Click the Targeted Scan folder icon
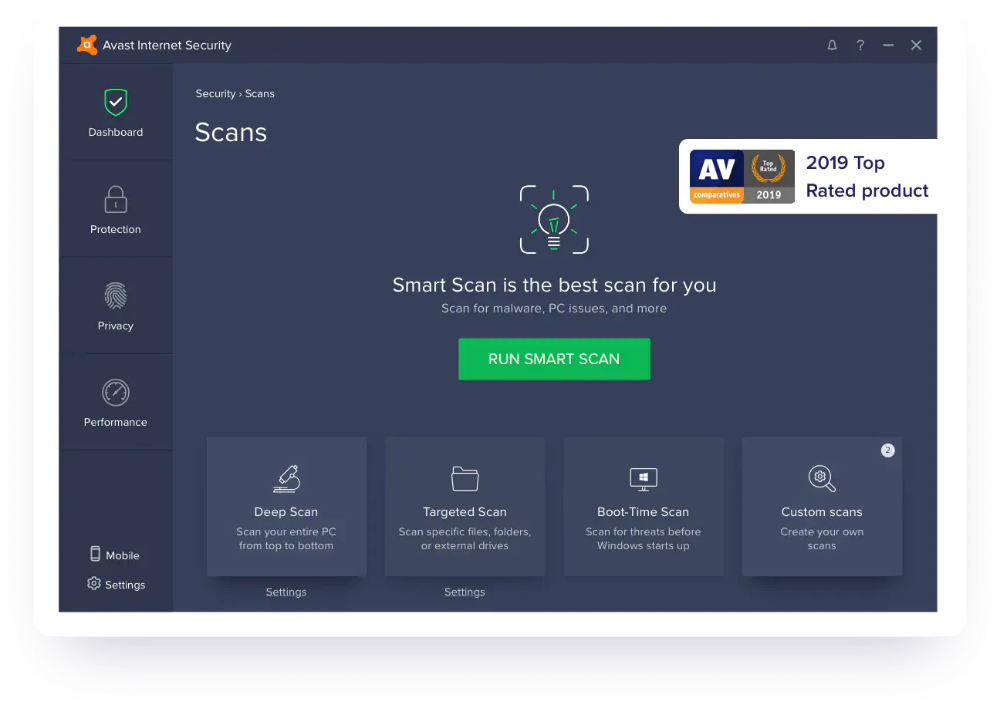The width and height of the screenshot is (1000, 705). point(465,479)
